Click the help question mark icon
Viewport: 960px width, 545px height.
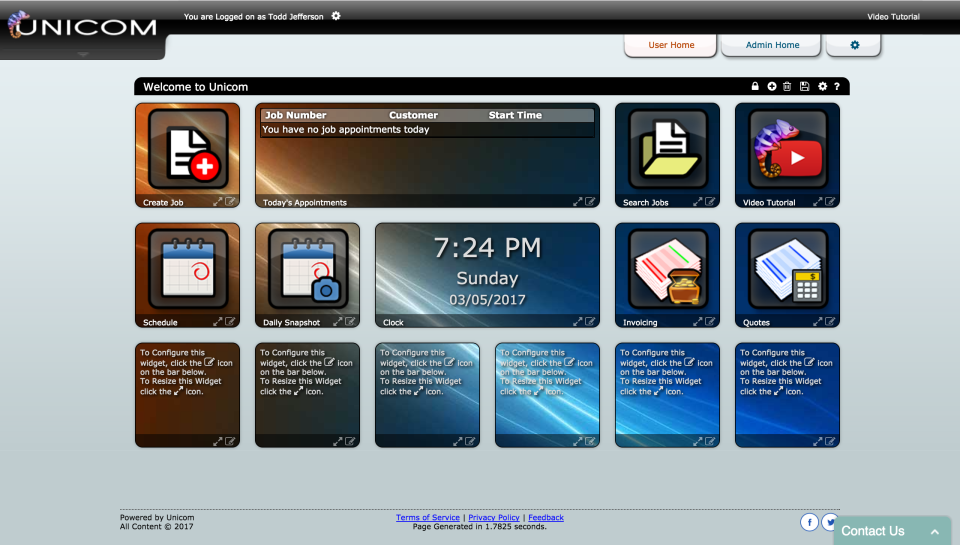(x=837, y=86)
